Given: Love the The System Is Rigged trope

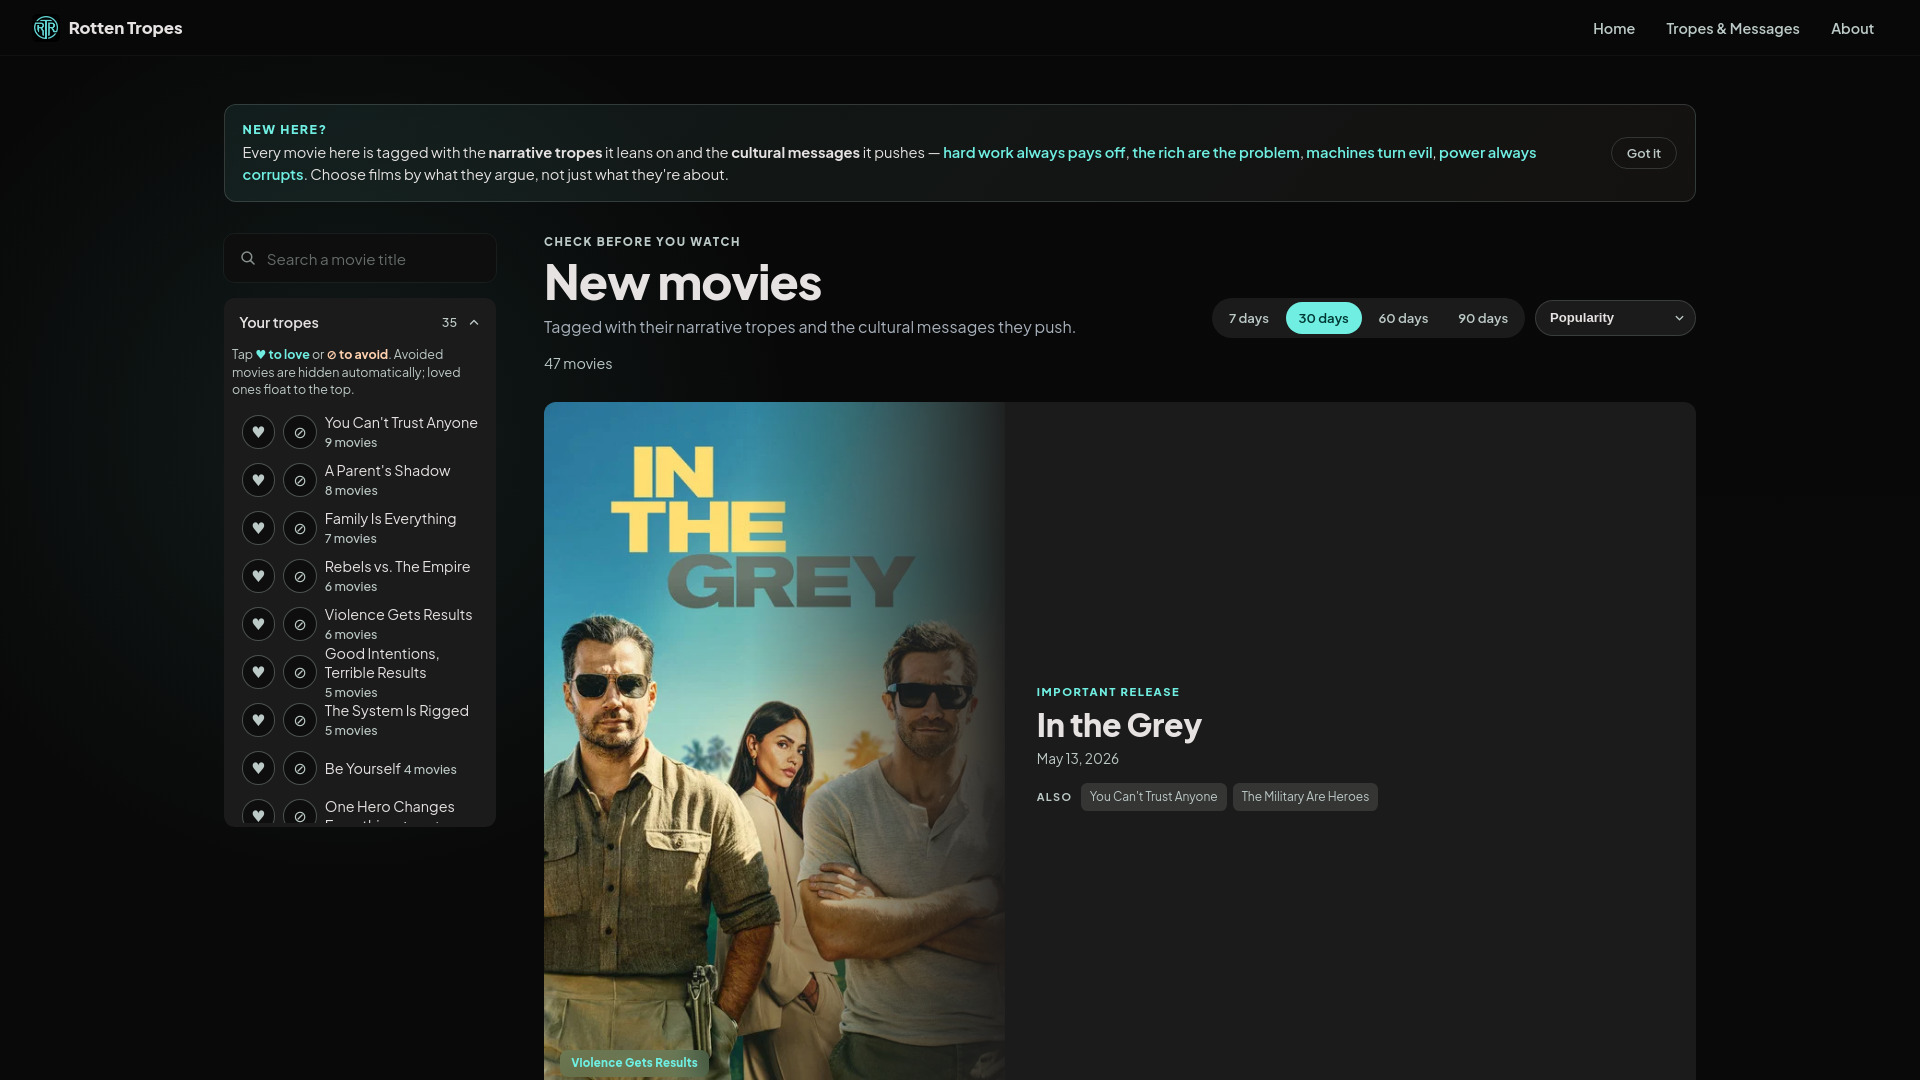Looking at the screenshot, I should point(258,720).
